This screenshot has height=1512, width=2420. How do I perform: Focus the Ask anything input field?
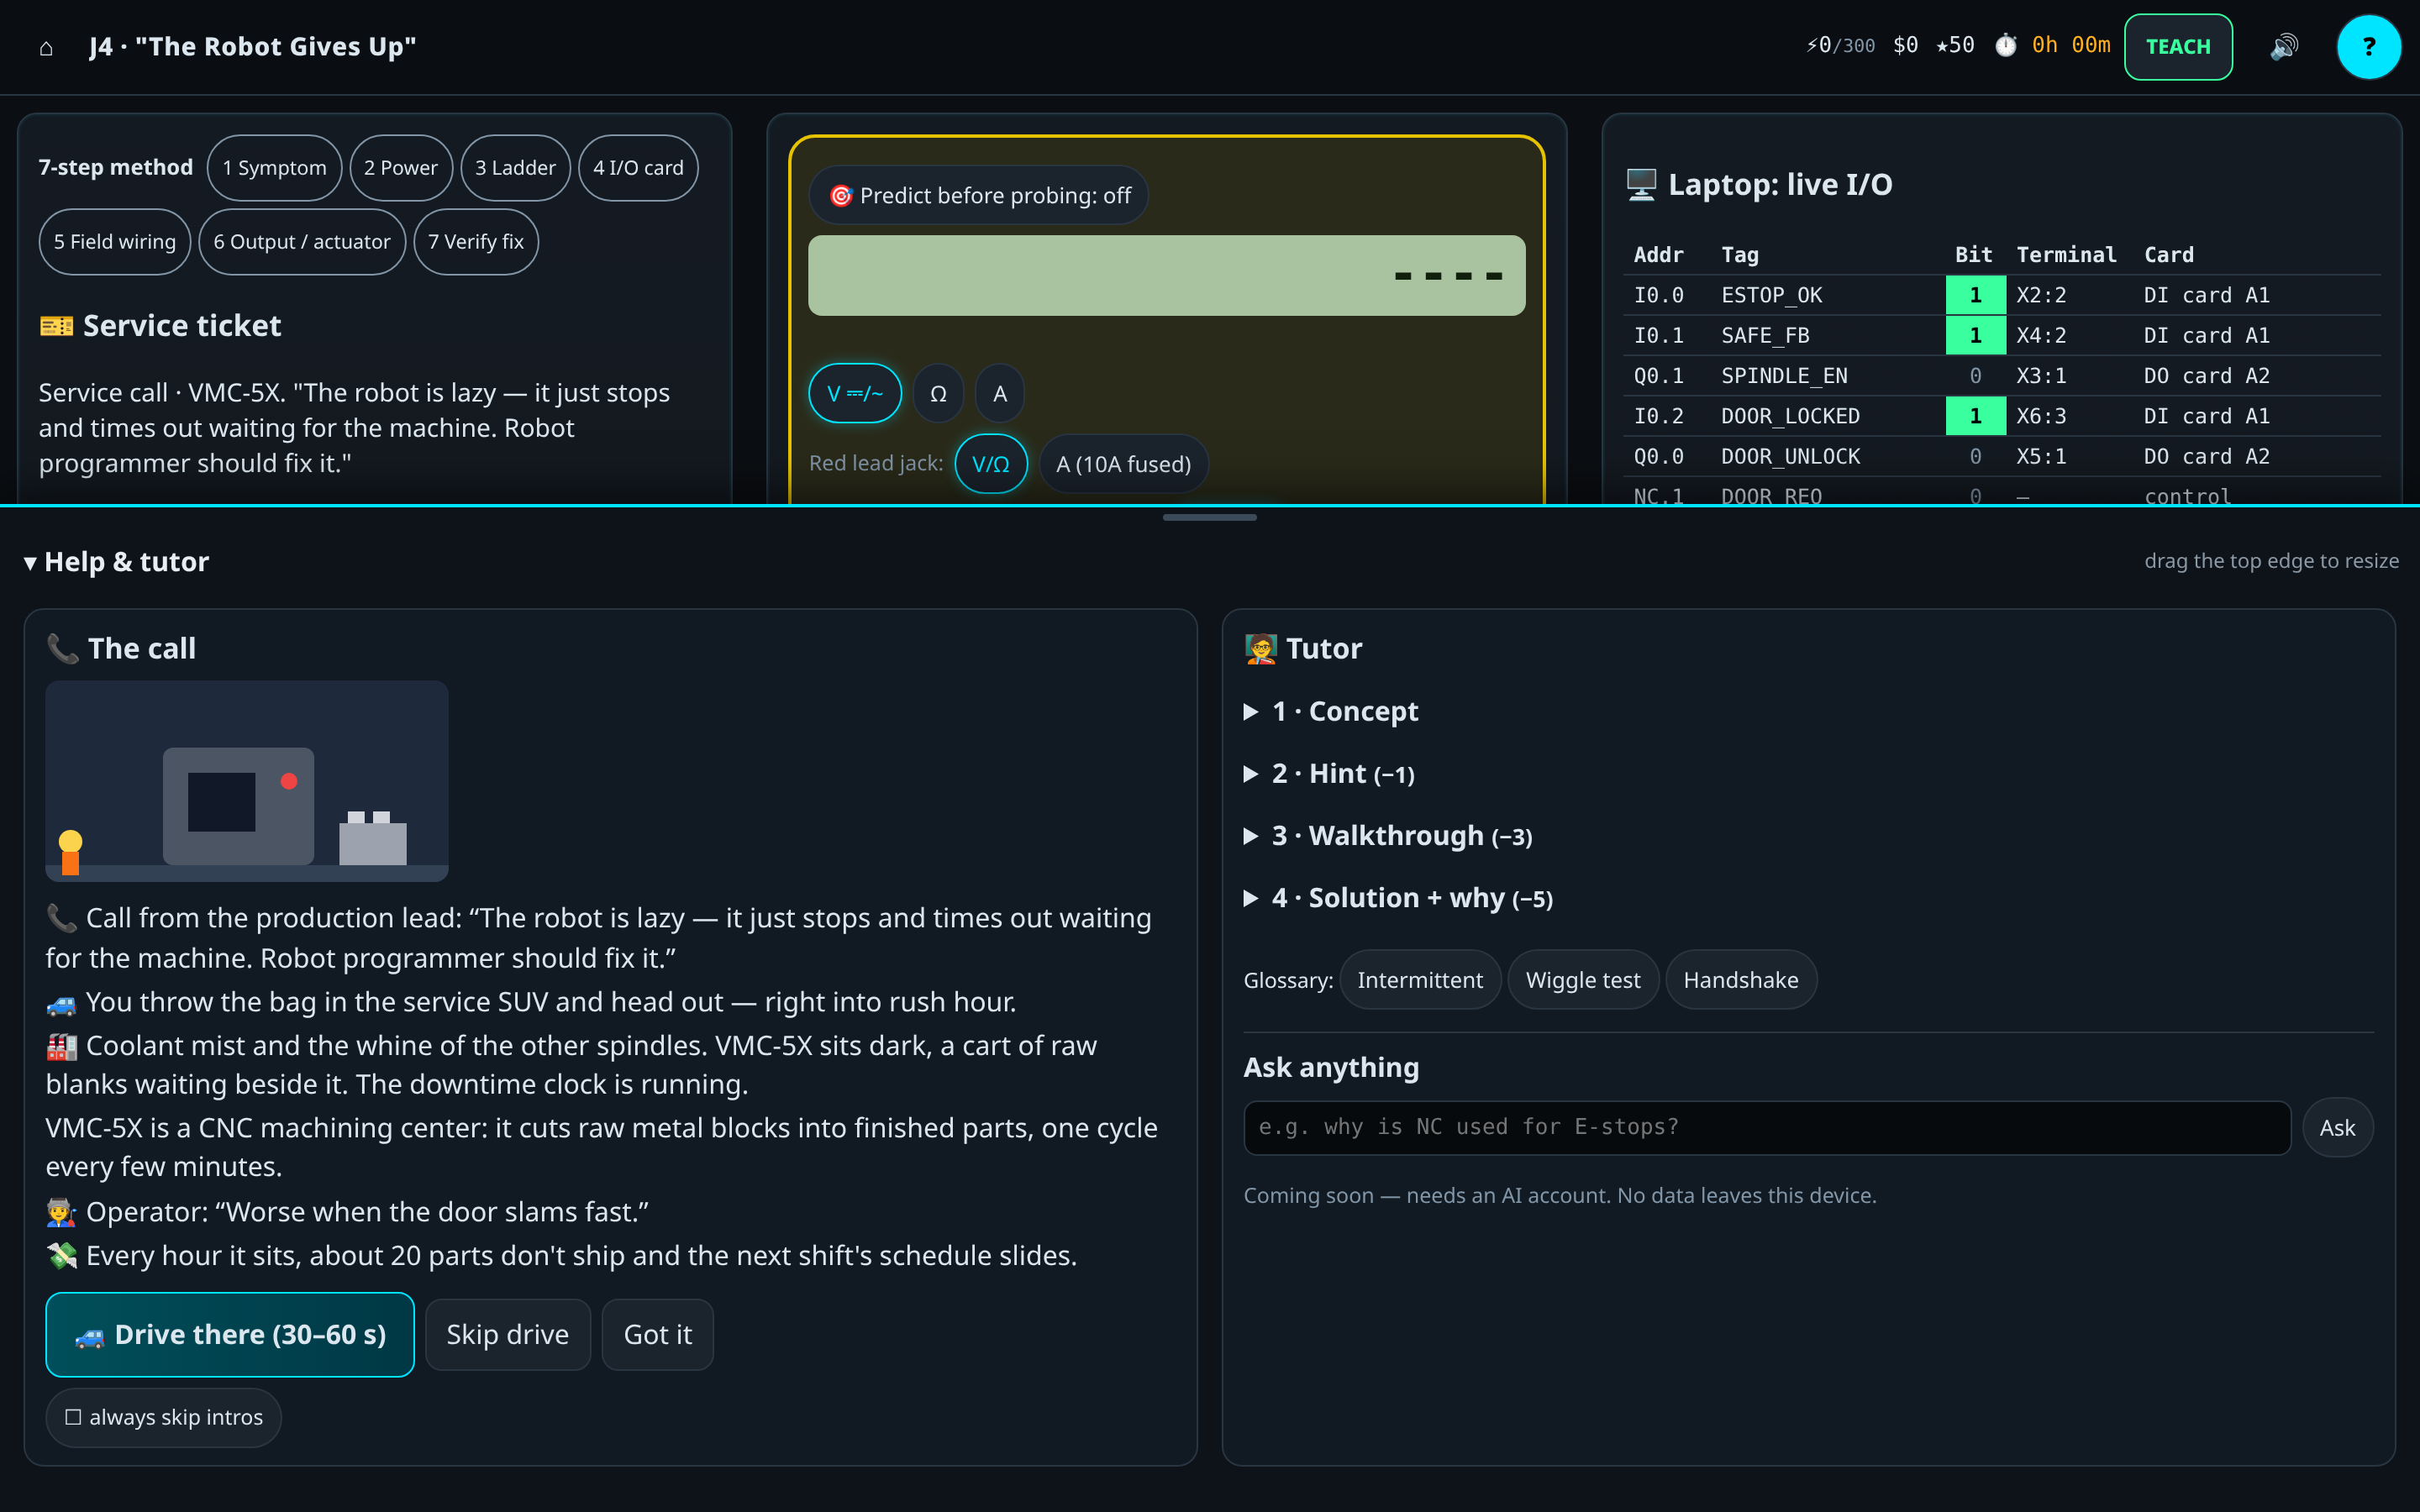pyautogui.click(x=1767, y=1128)
